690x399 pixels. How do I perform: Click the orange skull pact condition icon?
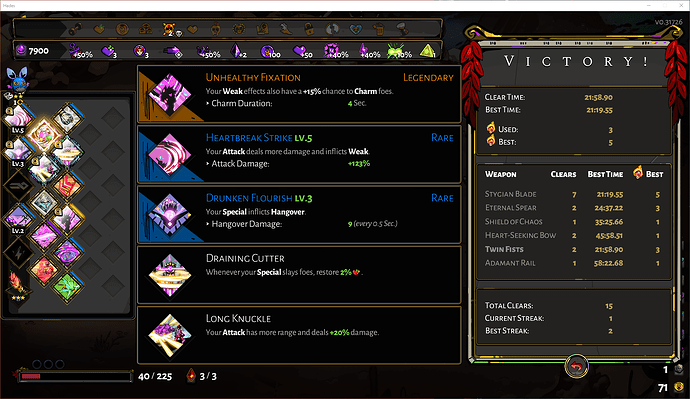169,29
